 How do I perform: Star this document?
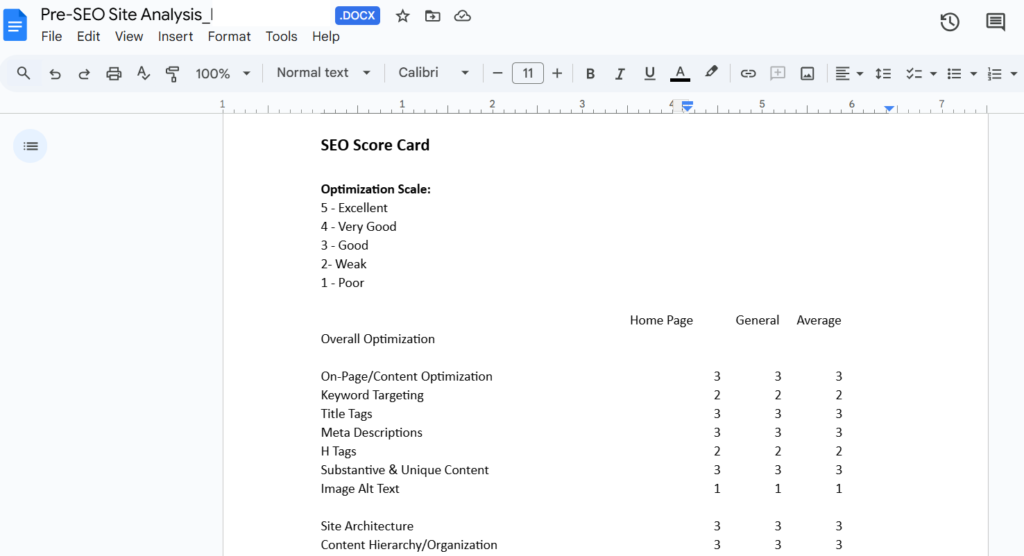point(403,16)
